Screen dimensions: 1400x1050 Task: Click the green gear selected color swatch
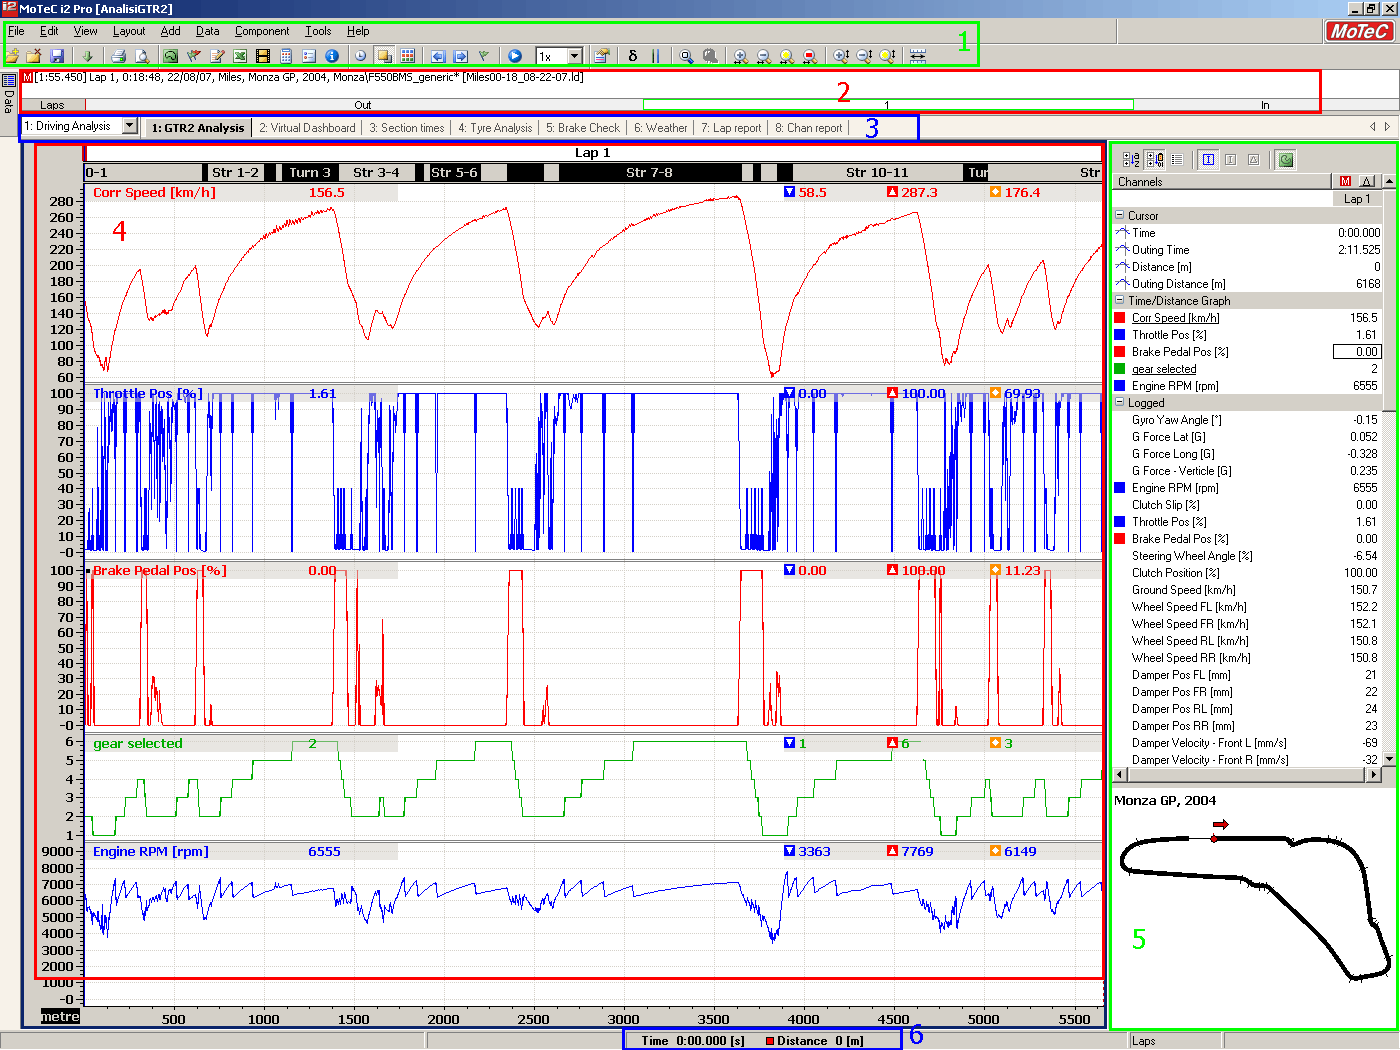coord(1120,369)
